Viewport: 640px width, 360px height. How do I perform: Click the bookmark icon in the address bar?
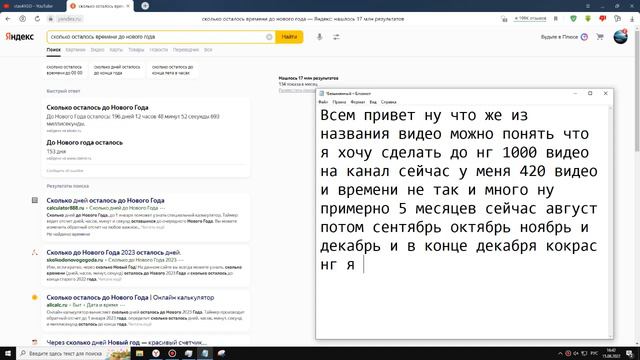coord(556,19)
